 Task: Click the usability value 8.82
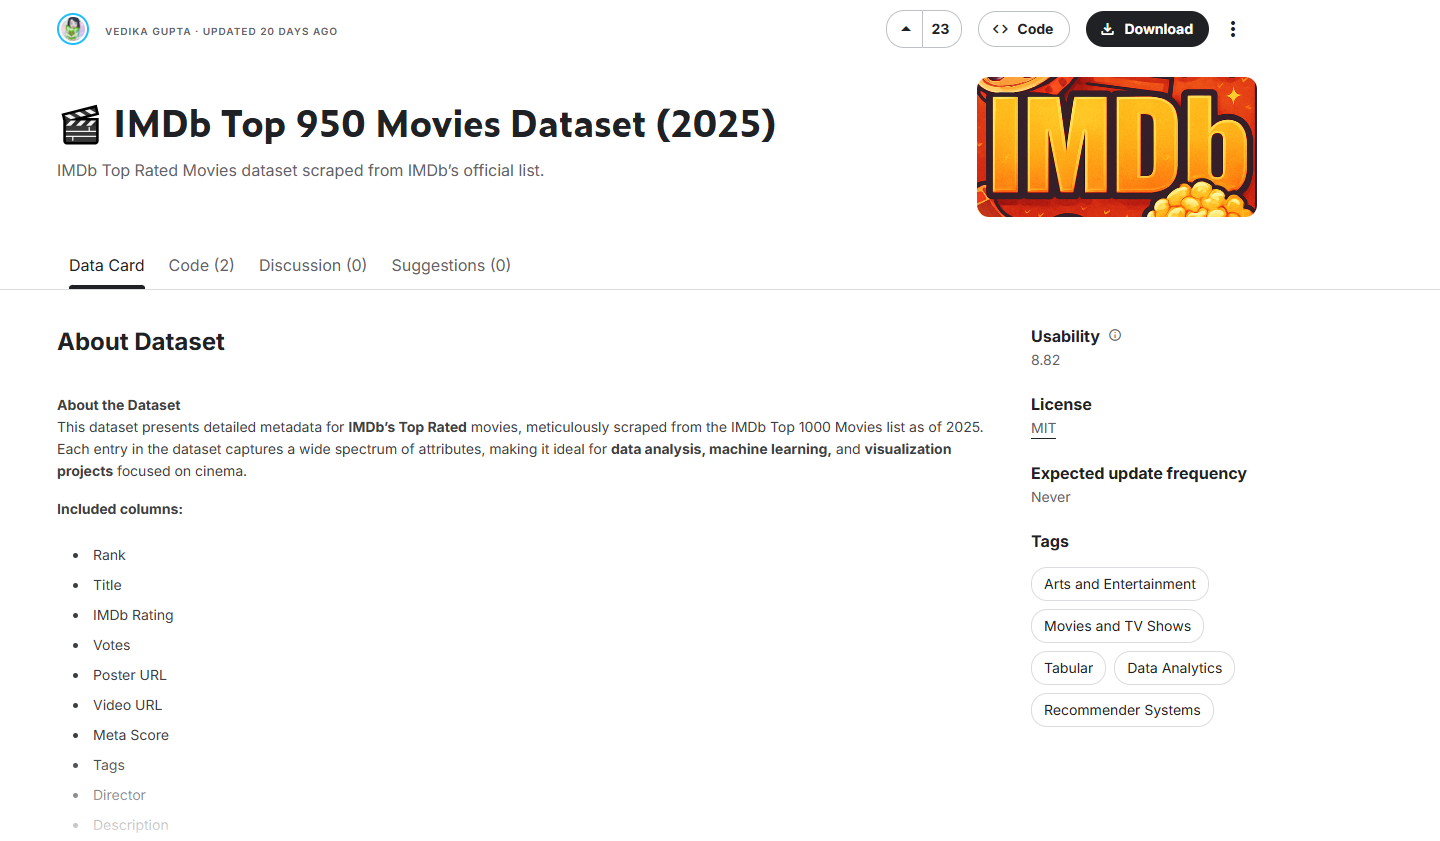(1045, 360)
